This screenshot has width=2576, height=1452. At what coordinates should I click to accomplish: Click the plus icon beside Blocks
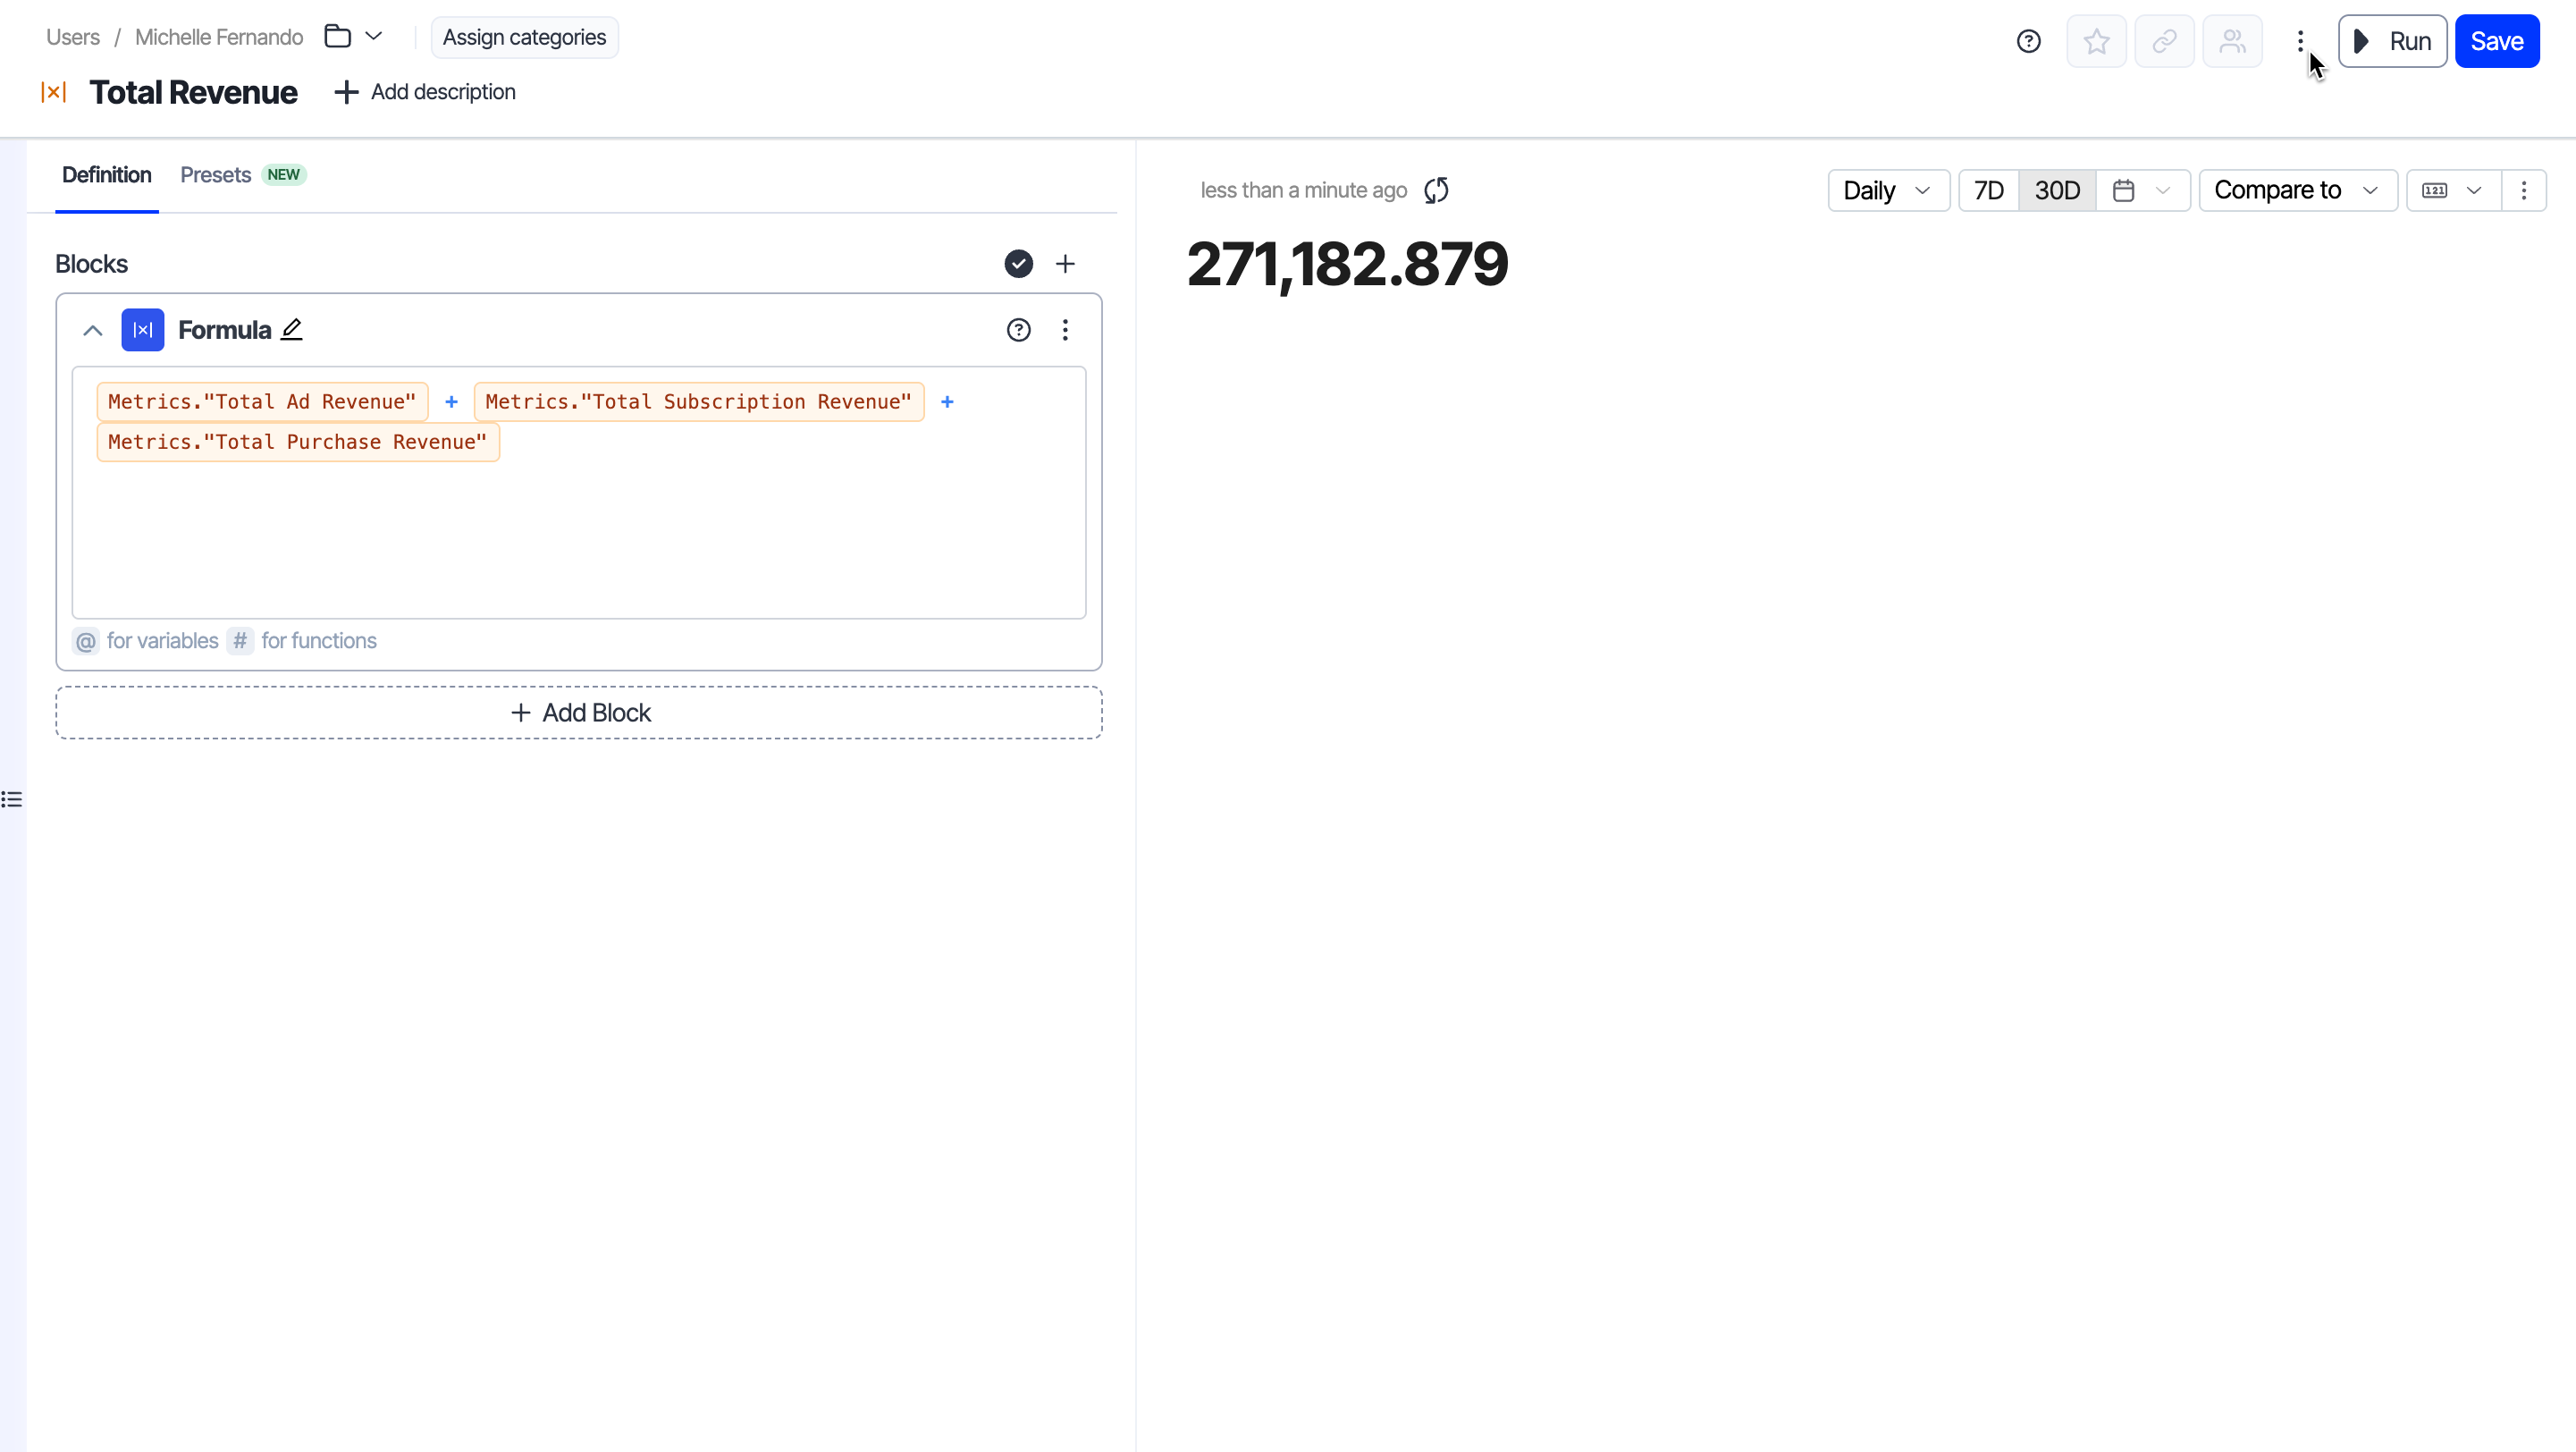point(1065,264)
